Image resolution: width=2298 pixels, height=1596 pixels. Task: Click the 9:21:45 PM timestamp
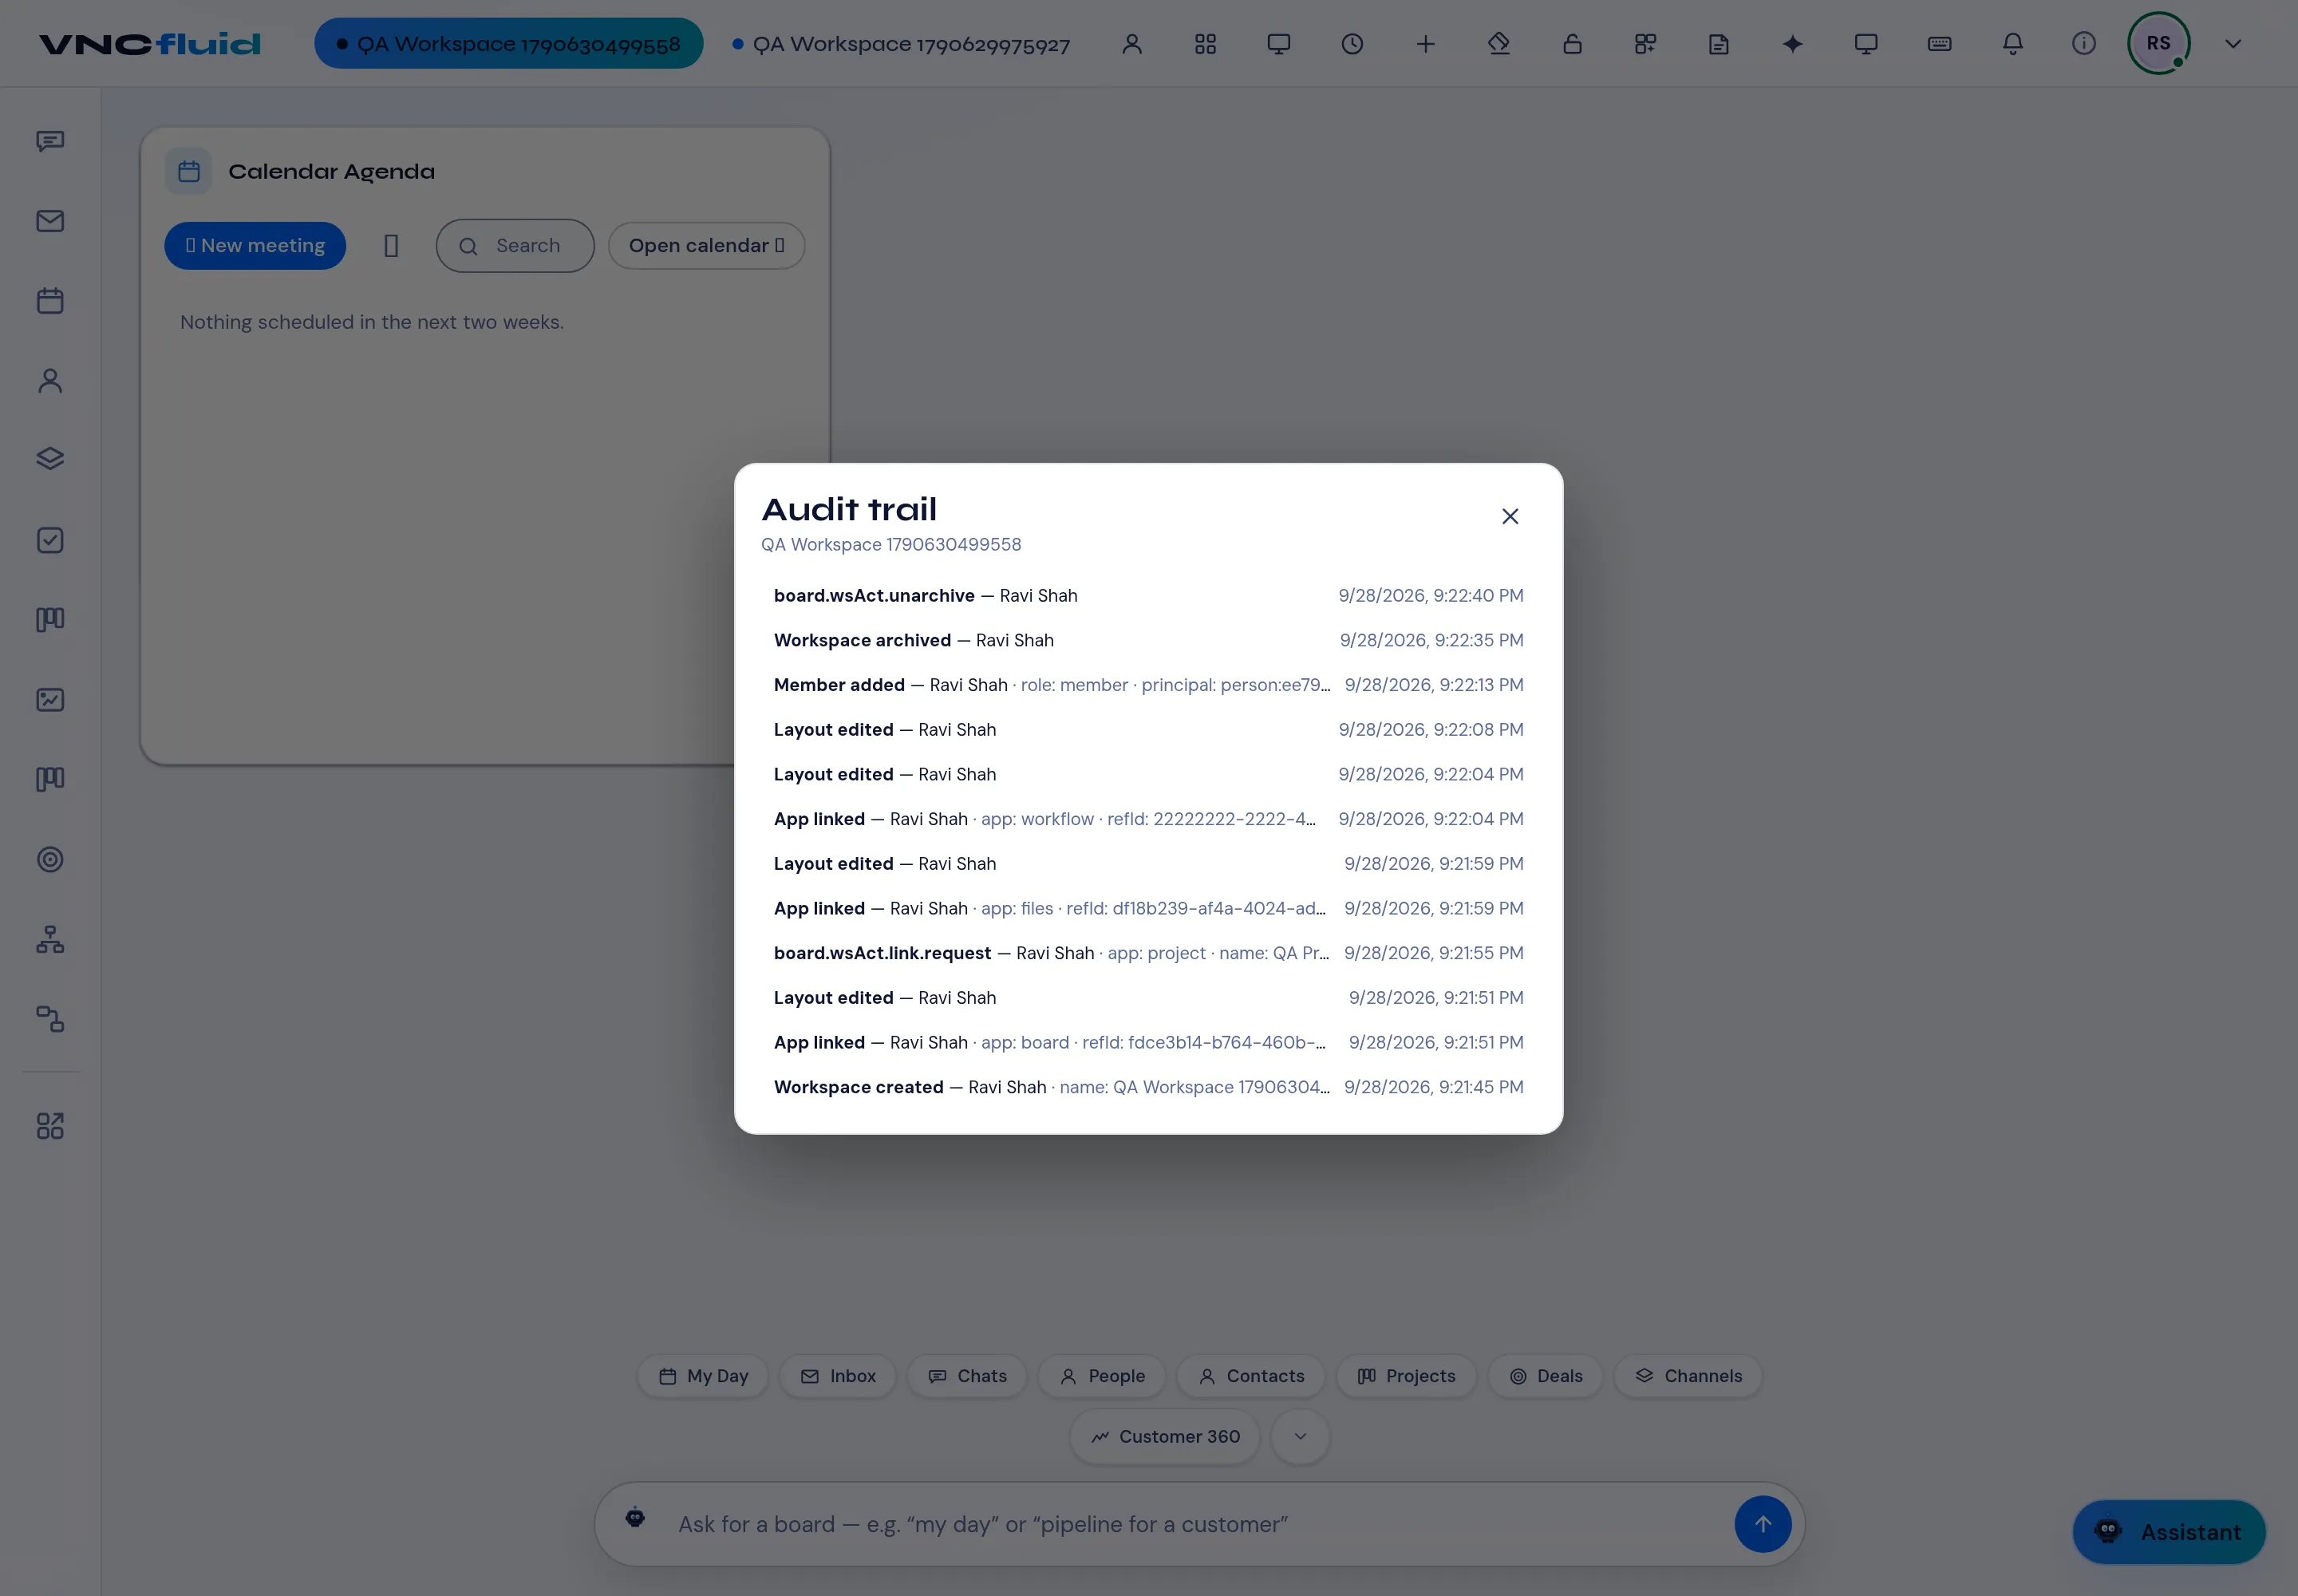[x=1433, y=1087]
